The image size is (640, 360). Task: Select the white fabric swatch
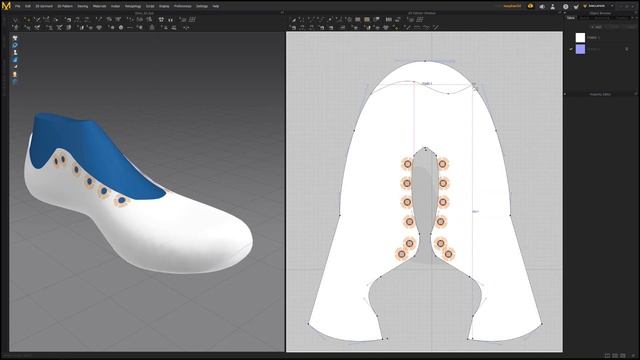click(580, 38)
